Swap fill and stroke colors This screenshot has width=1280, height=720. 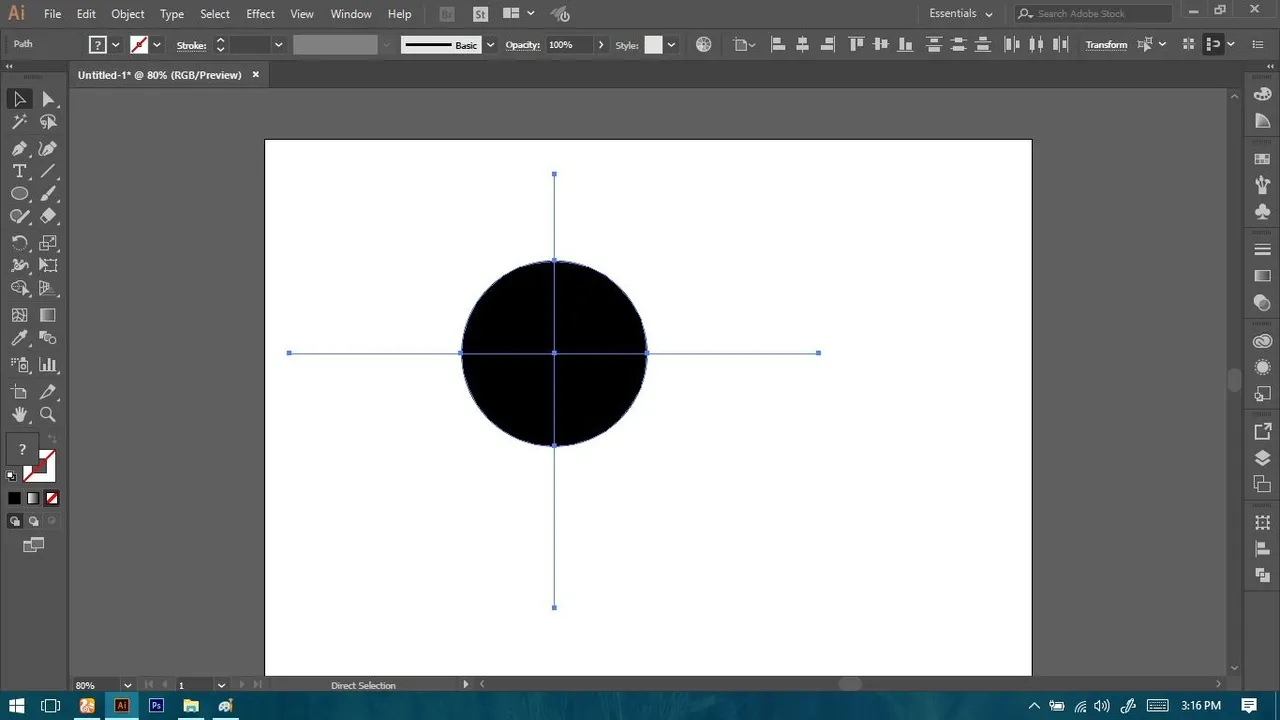pos(52,440)
